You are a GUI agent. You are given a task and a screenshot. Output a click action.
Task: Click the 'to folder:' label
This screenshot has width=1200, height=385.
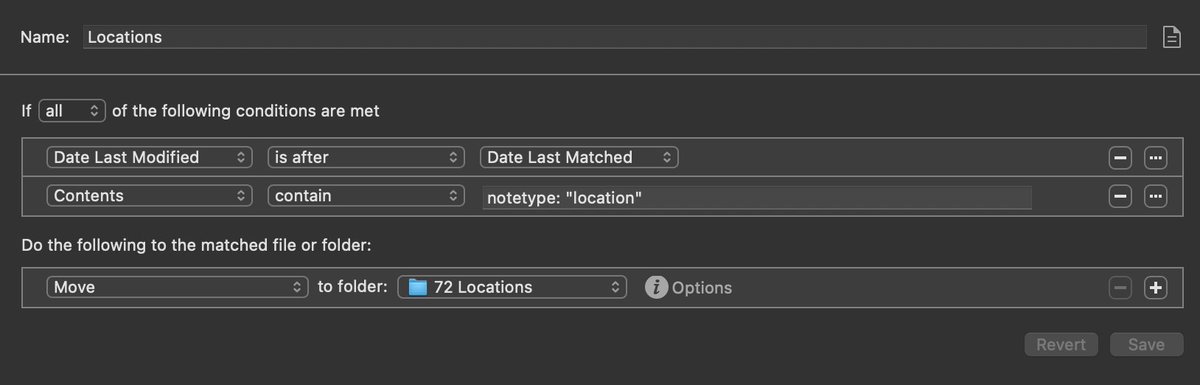click(352, 287)
